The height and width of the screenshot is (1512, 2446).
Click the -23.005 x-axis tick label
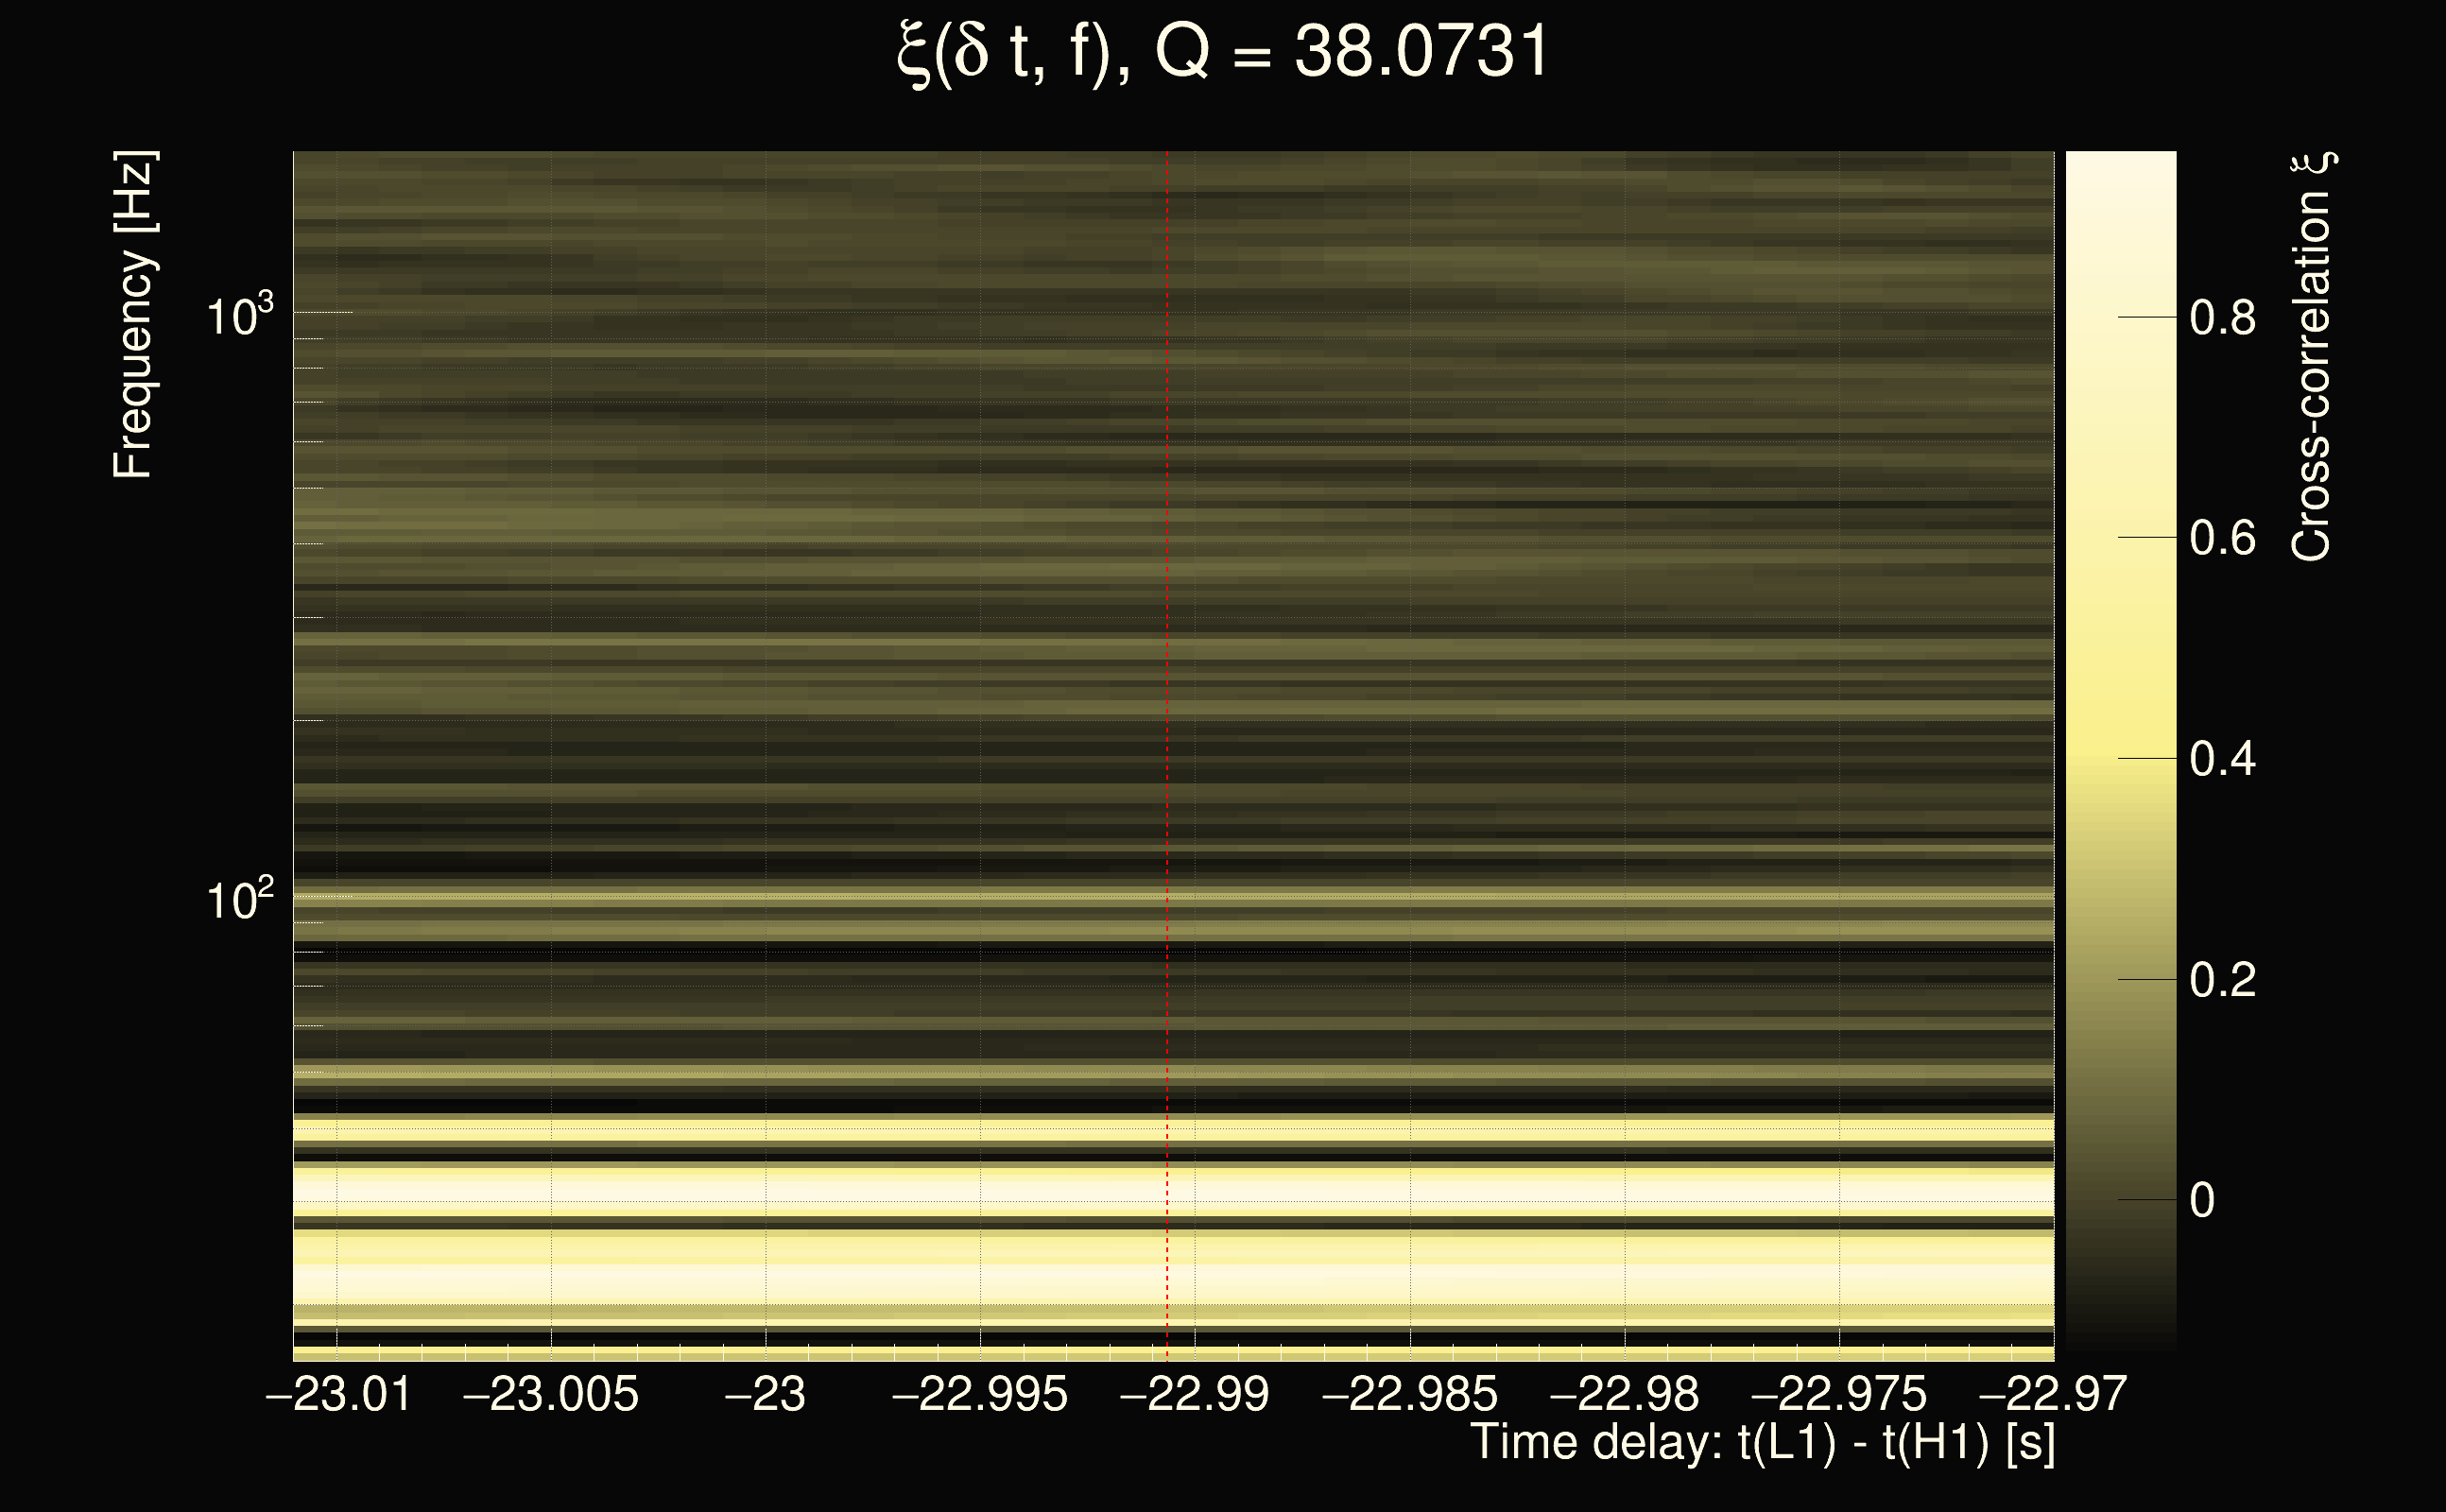(x=551, y=1394)
